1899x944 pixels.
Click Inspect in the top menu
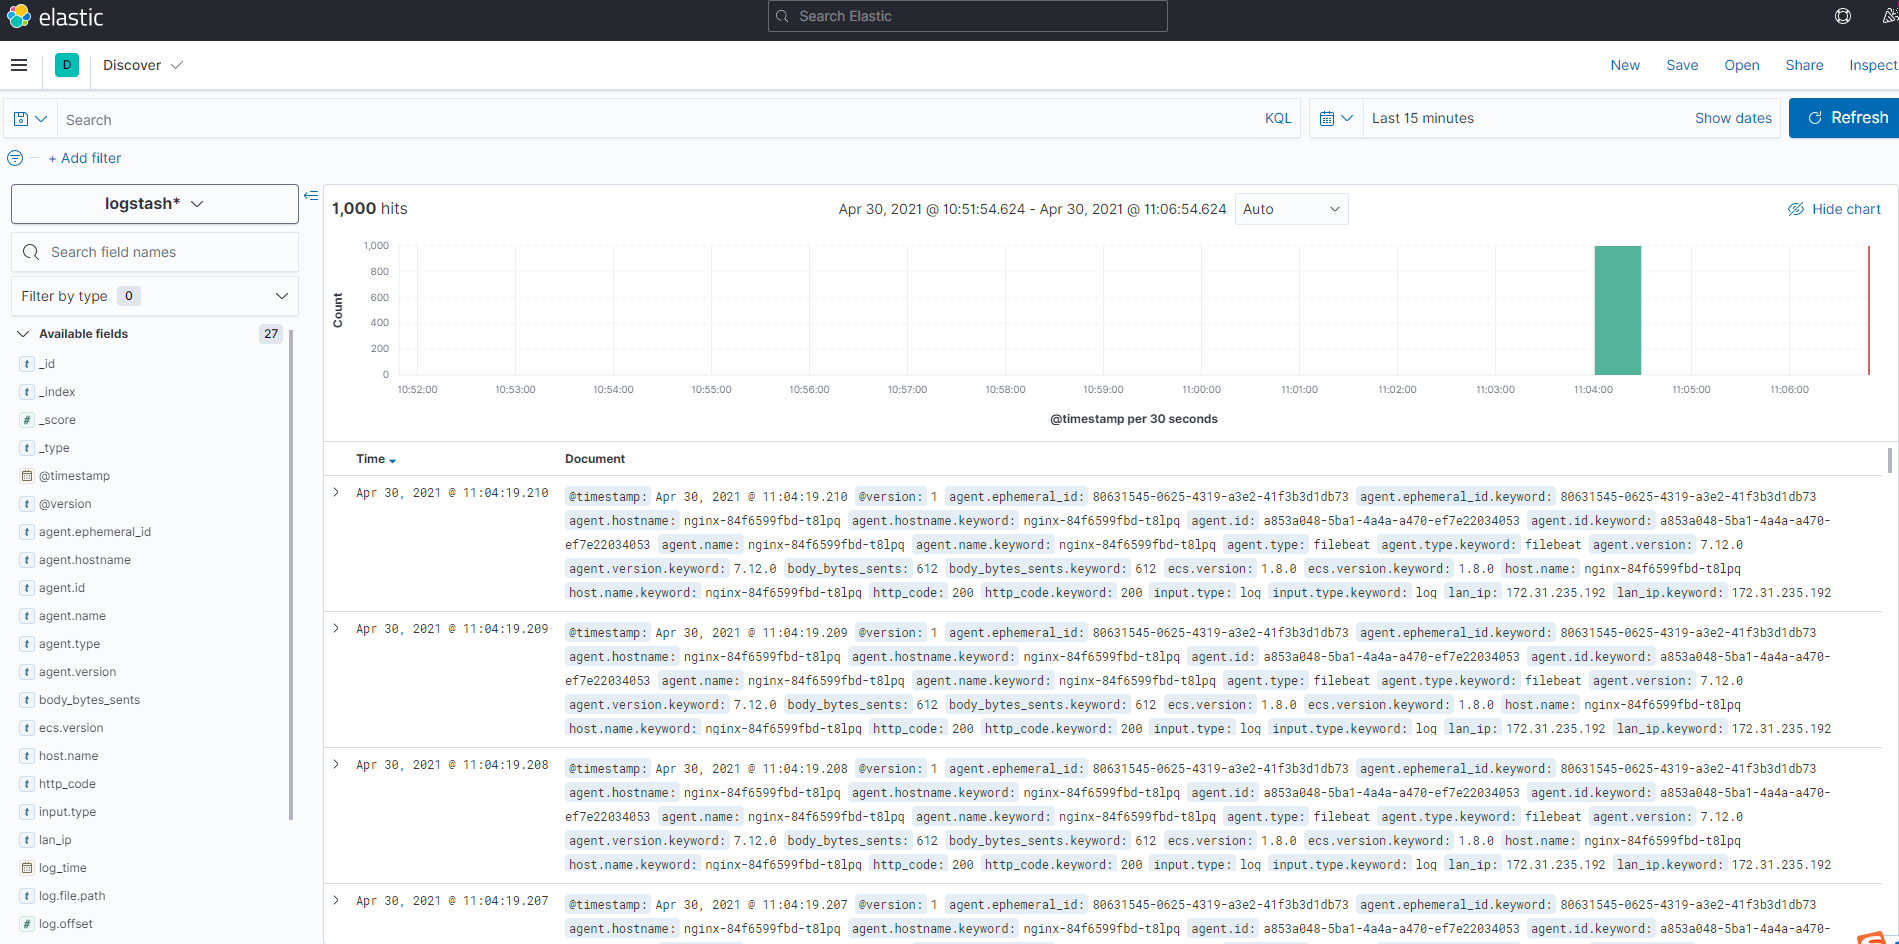(1873, 65)
